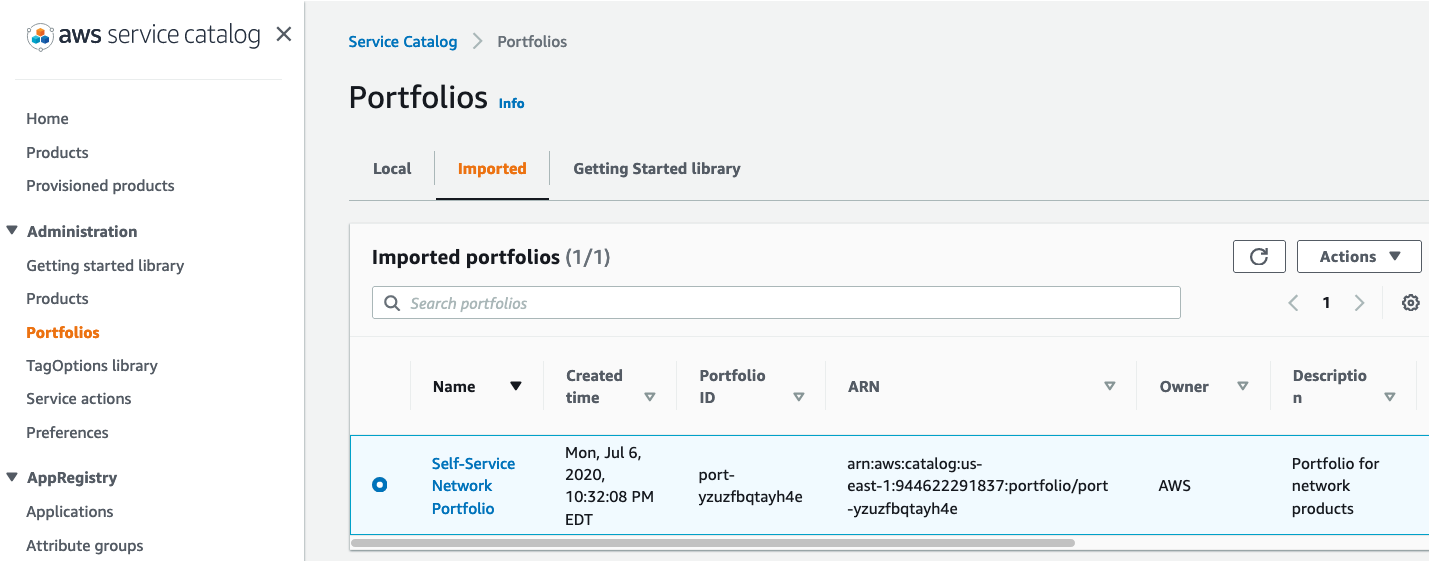The image size is (1429, 561).
Task: Collapse the Administration section
Action: click(x=12, y=231)
